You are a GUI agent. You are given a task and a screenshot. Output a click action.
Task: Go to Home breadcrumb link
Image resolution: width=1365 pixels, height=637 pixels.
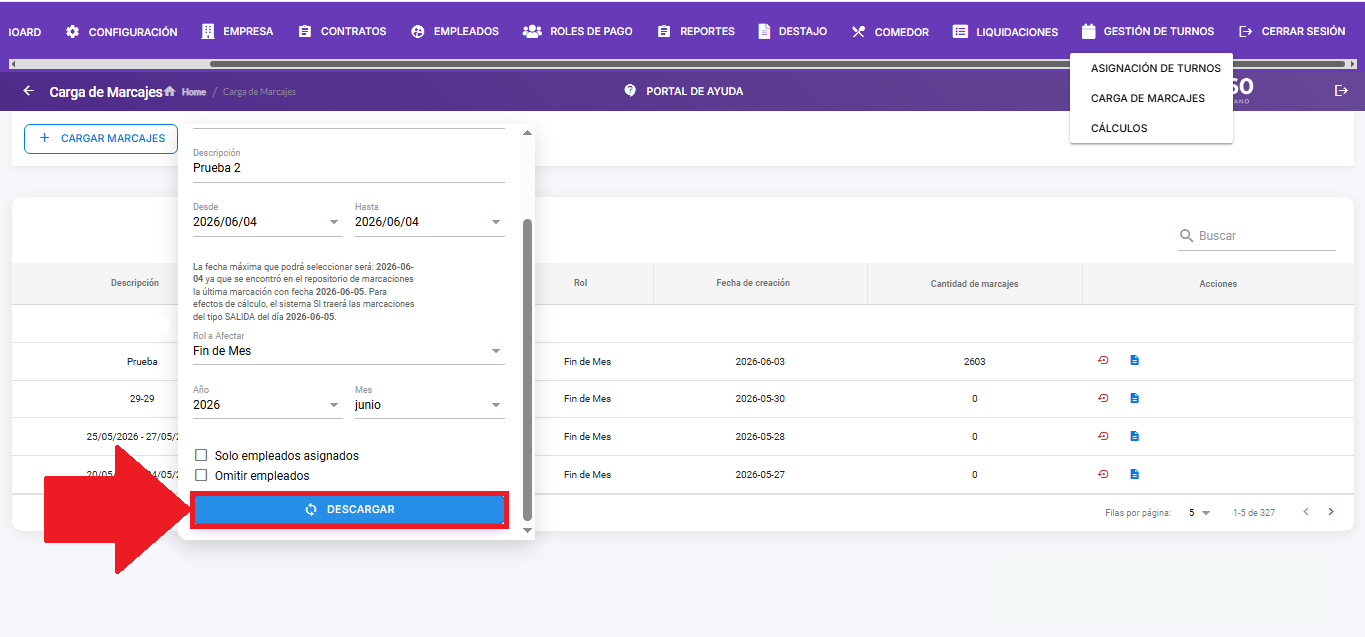pos(194,92)
